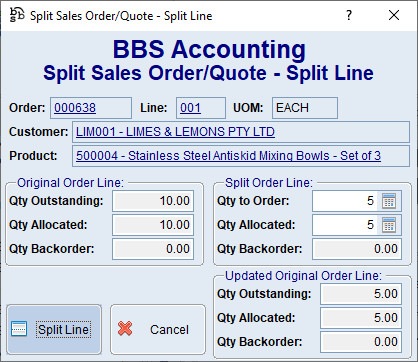Focus the split Qty Allocated input
Image resolution: width=418 pixels, height=362 pixels.
(345, 225)
